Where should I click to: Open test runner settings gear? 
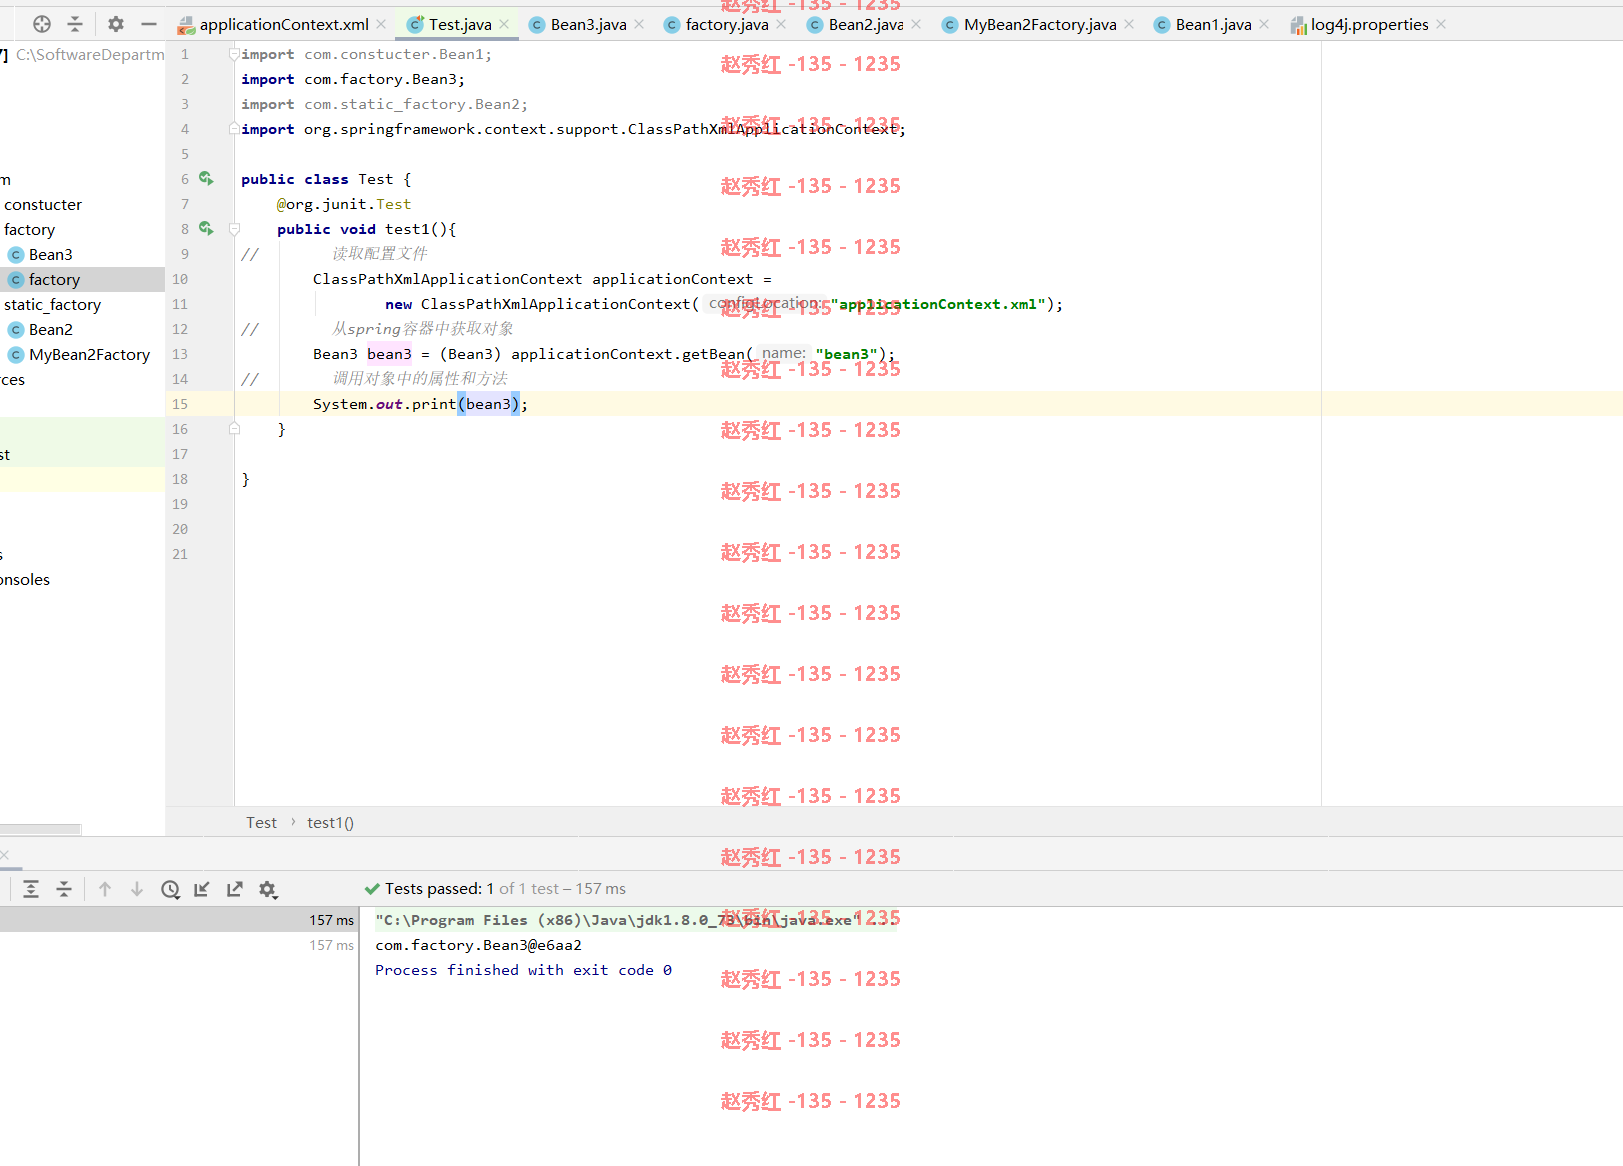coord(267,889)
